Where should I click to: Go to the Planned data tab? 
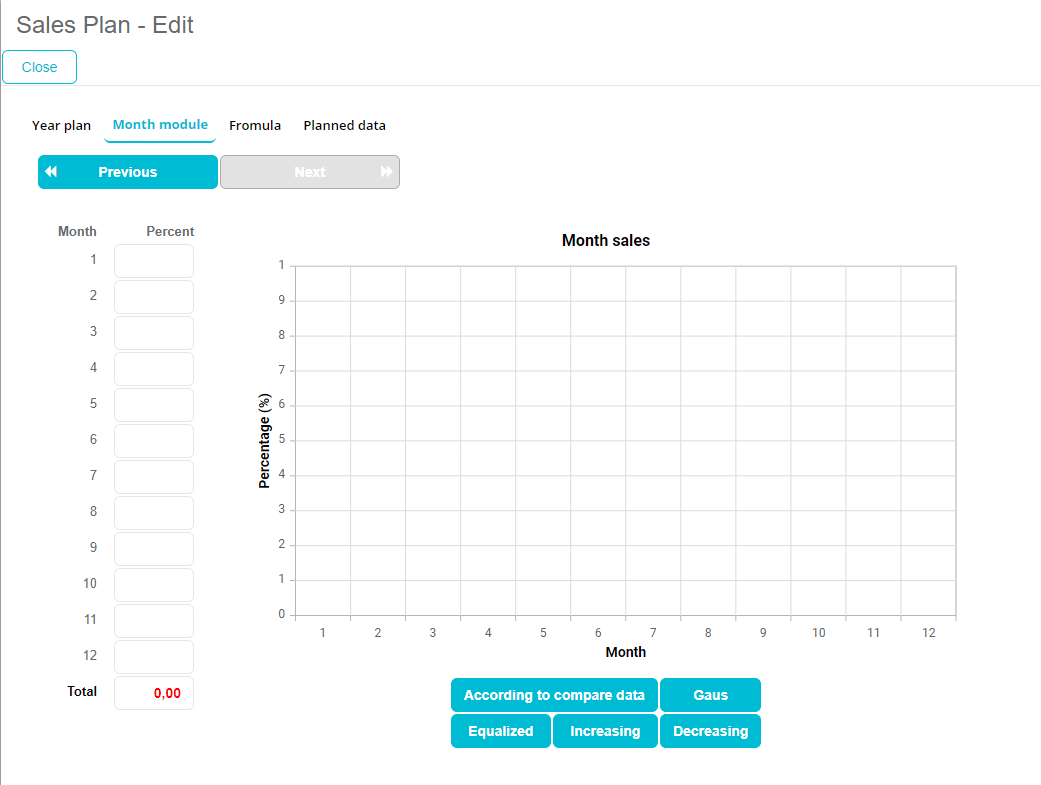click(344, 126)
